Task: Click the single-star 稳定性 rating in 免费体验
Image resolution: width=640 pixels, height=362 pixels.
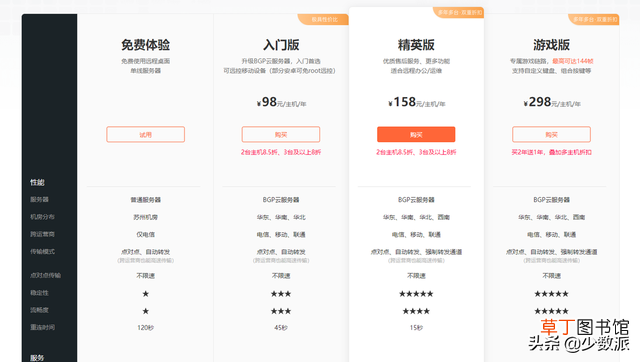Action: coord(145,294)
